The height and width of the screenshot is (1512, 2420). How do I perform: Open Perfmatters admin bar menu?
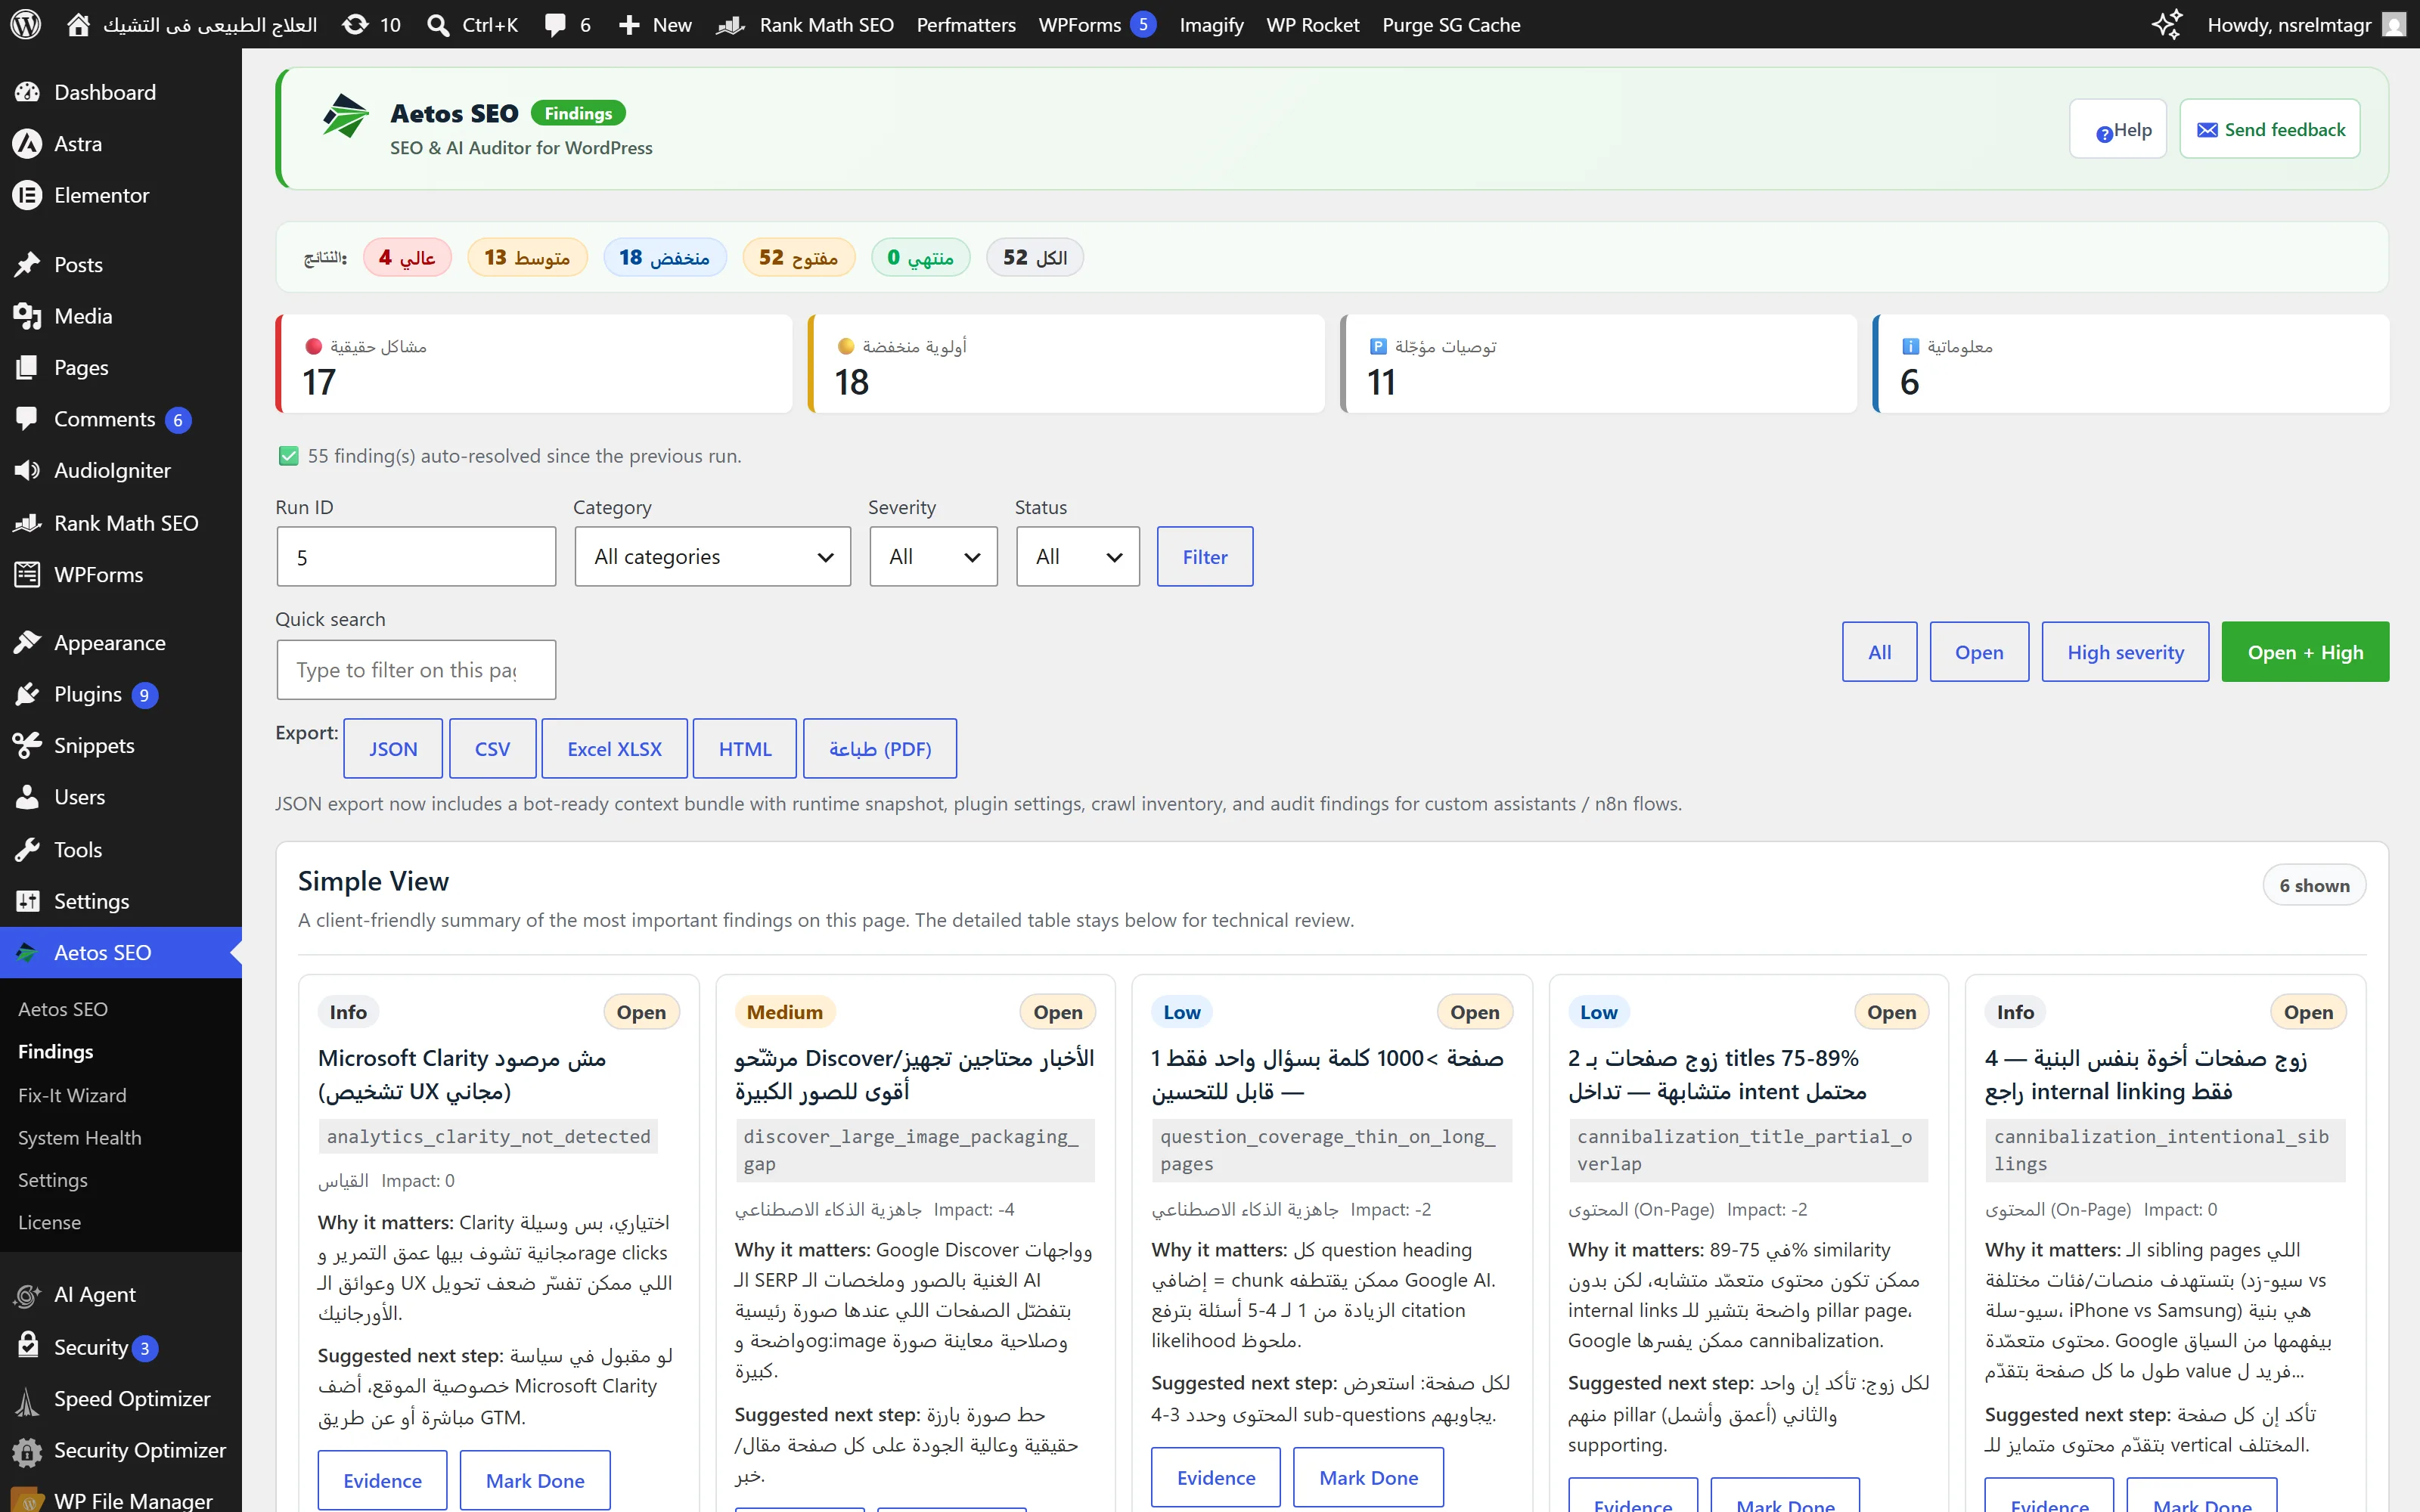[x=966, y=24]
